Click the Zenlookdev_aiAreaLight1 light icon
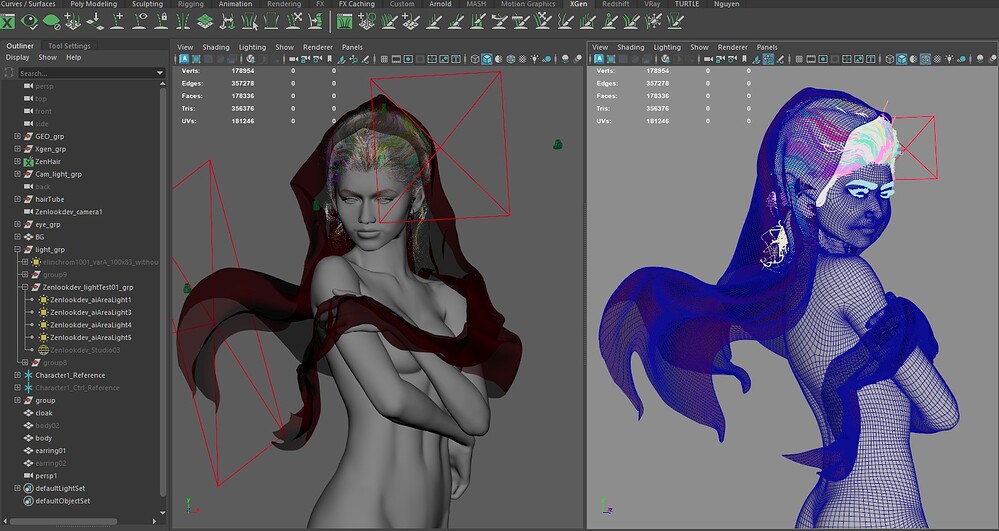This screenshot has height=531, width=999. pos(43,300)
